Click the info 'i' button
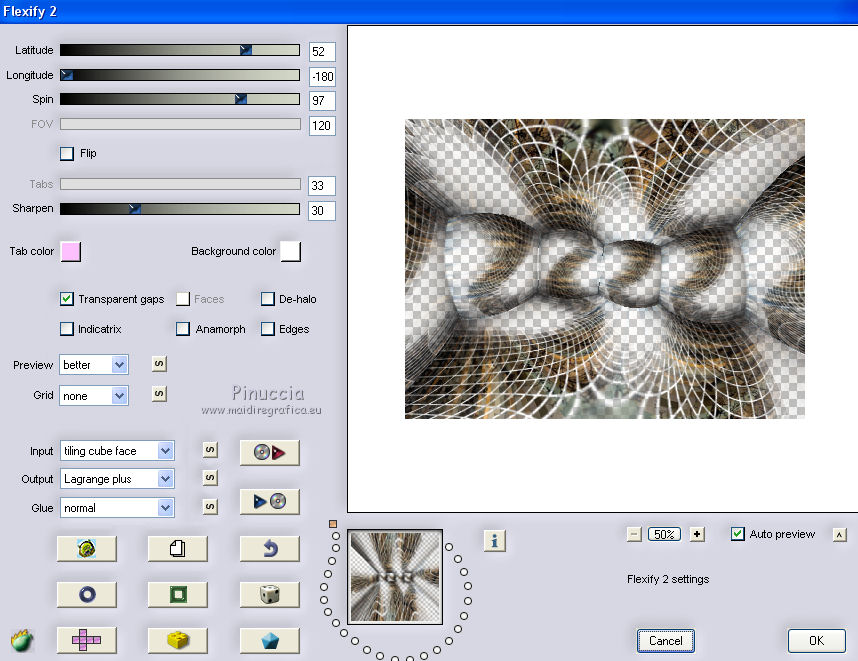The height and width of the screenshot is (661, 858). coord(495,541)
